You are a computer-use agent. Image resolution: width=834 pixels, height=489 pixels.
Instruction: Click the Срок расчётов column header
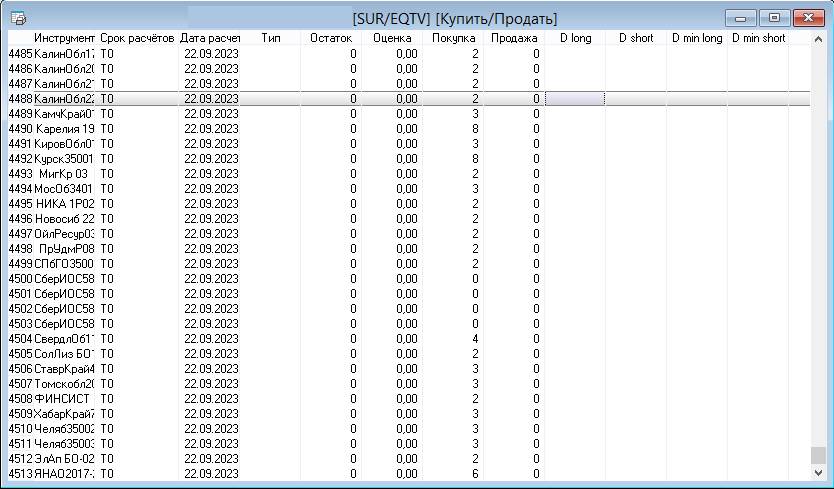137,38
